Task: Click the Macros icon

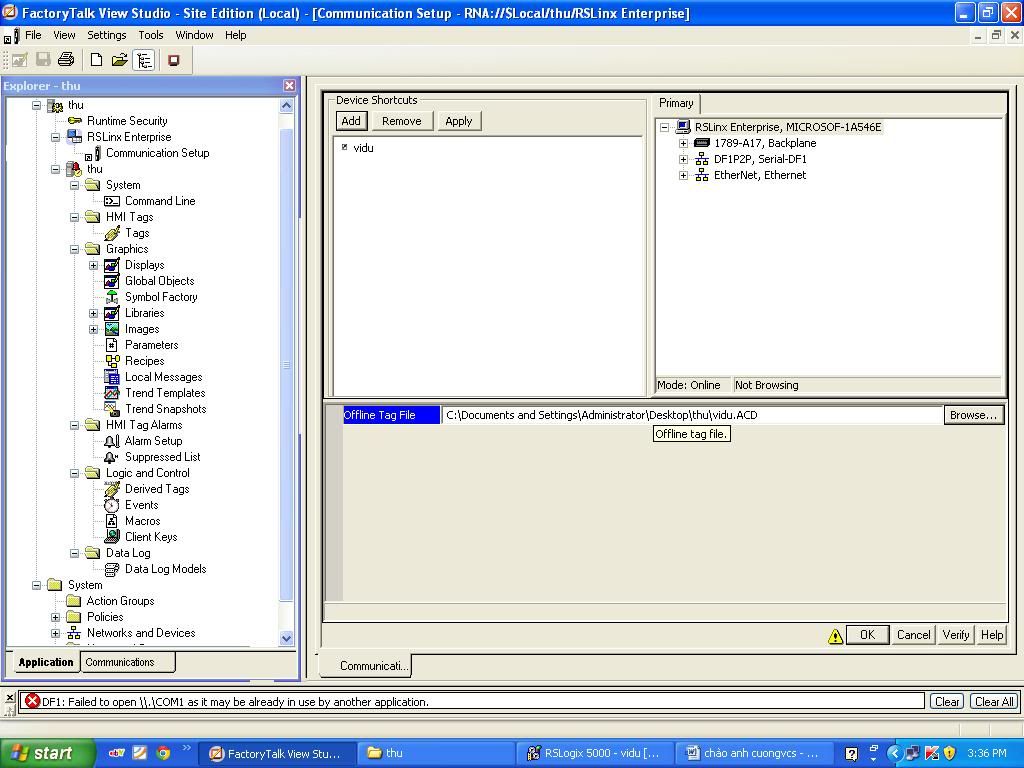Action: coord(112,521)
